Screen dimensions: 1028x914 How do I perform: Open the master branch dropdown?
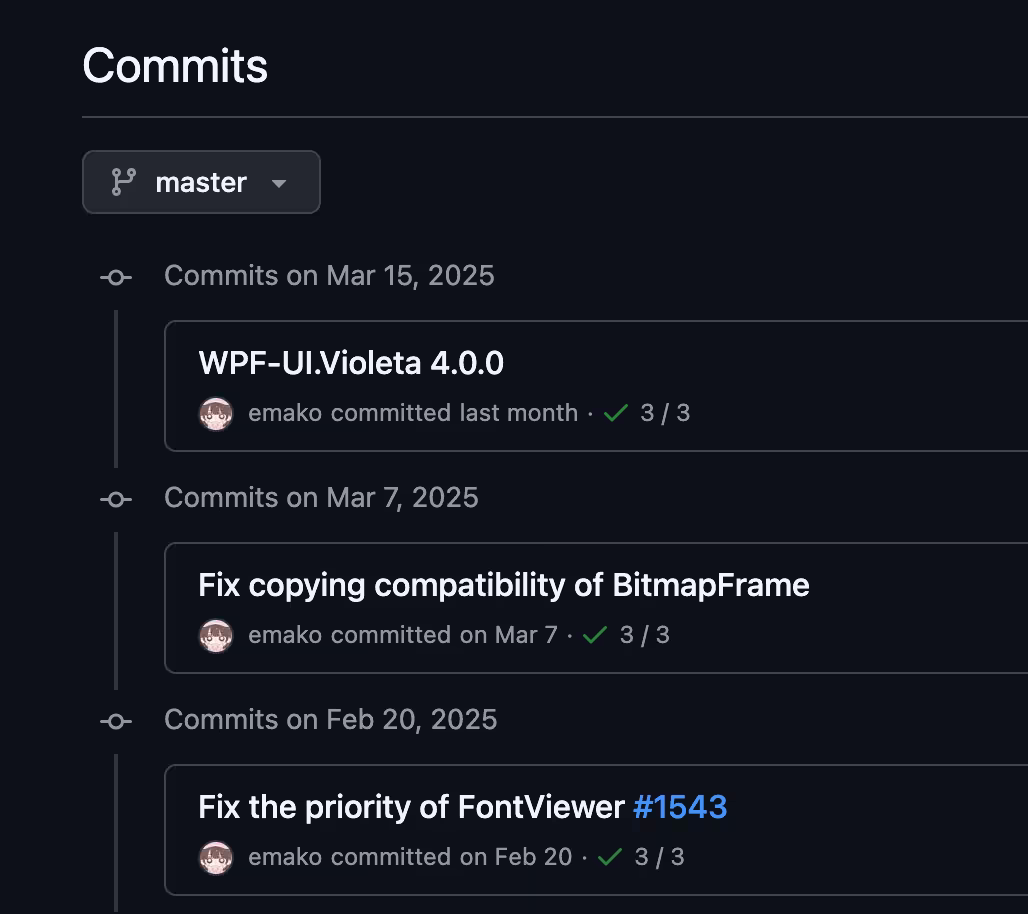tap(201, 182)
